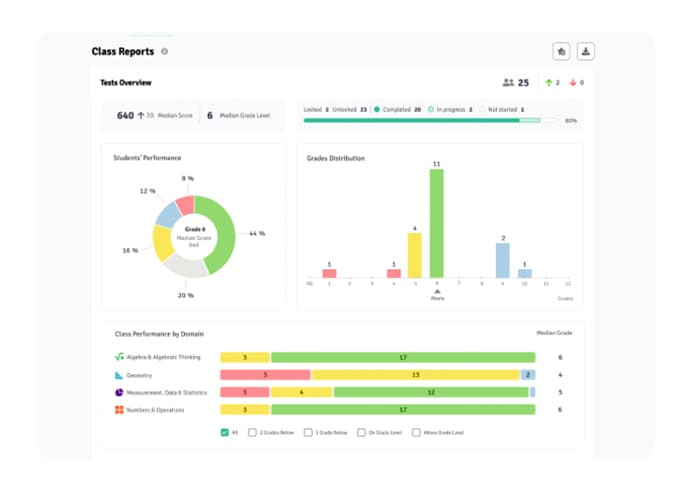Click the download report icon
Screen dimensions: 689x498
click(x=586, y=51)
